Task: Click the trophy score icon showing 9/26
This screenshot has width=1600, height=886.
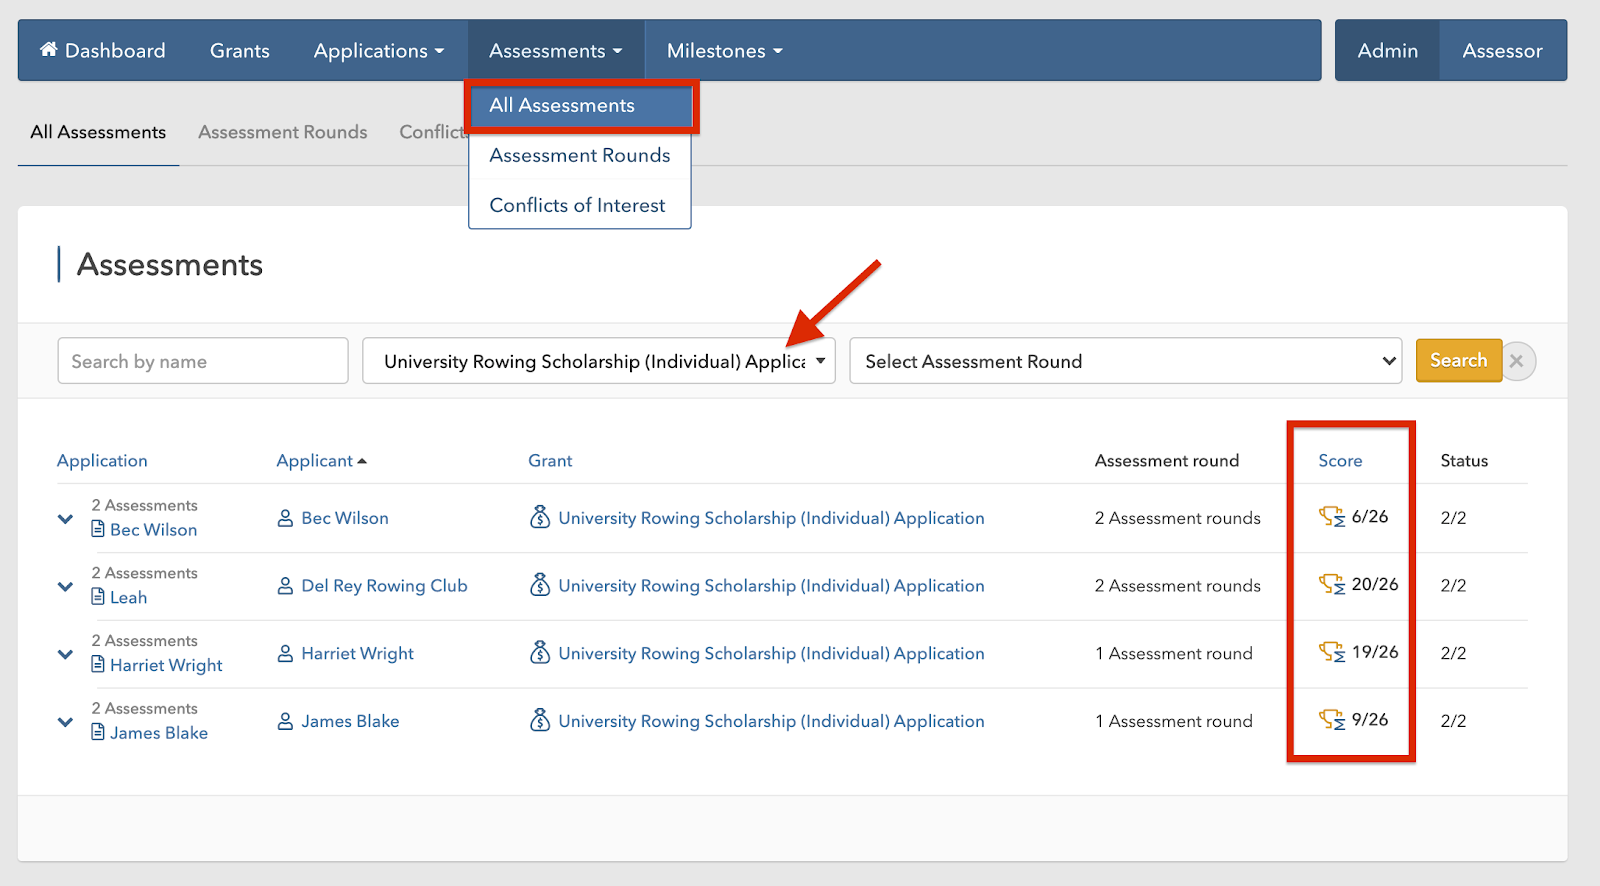Action: click(1331, 720)
